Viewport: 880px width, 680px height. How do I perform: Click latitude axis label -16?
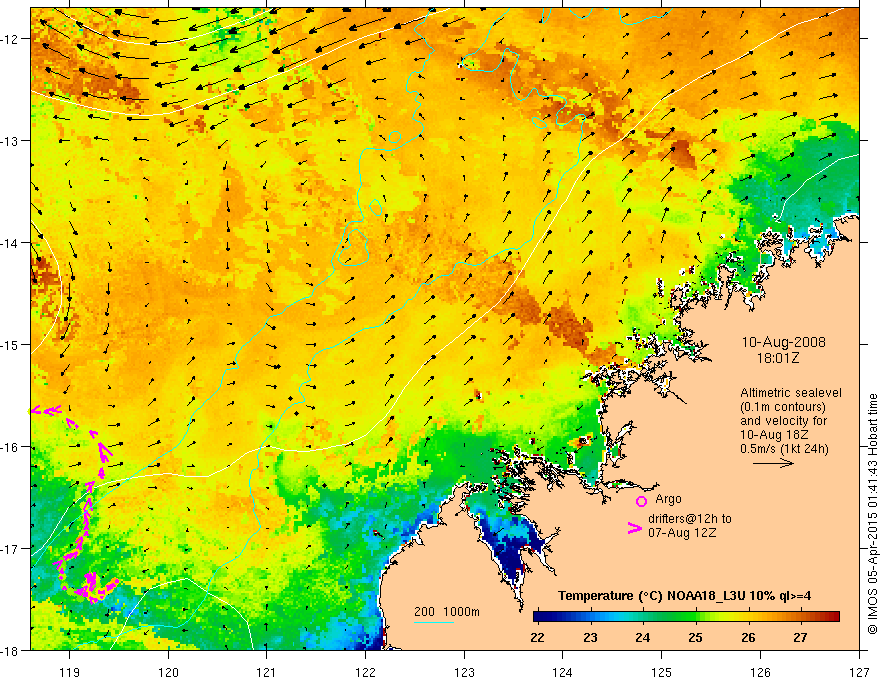11,447
